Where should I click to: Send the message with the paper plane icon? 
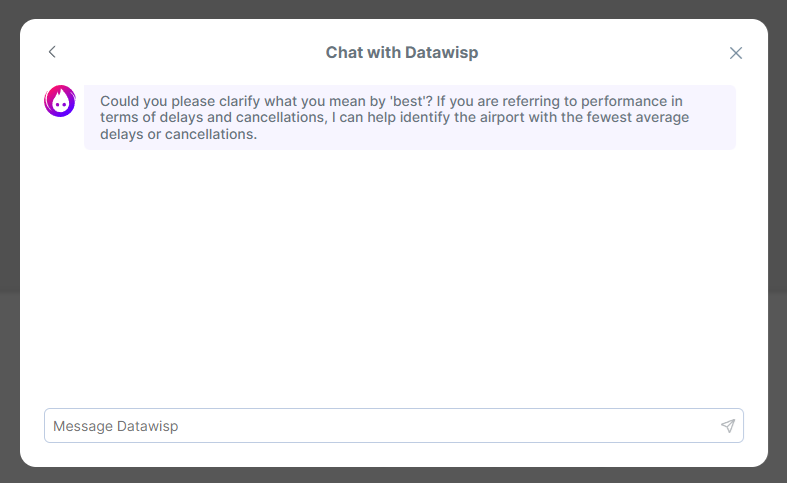[x=727, y=426]
